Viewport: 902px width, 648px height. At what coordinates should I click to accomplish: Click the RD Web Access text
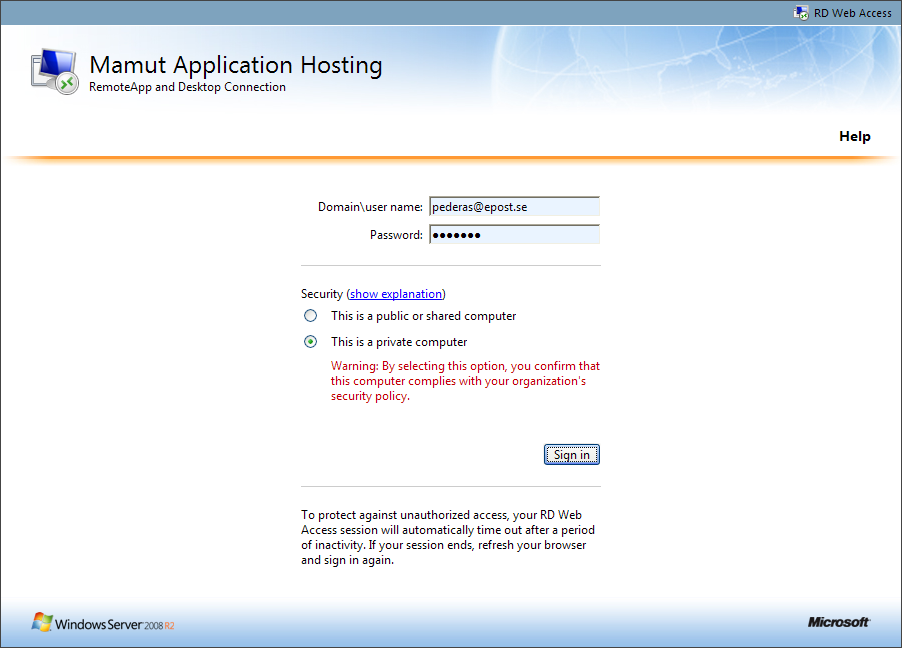853,13
